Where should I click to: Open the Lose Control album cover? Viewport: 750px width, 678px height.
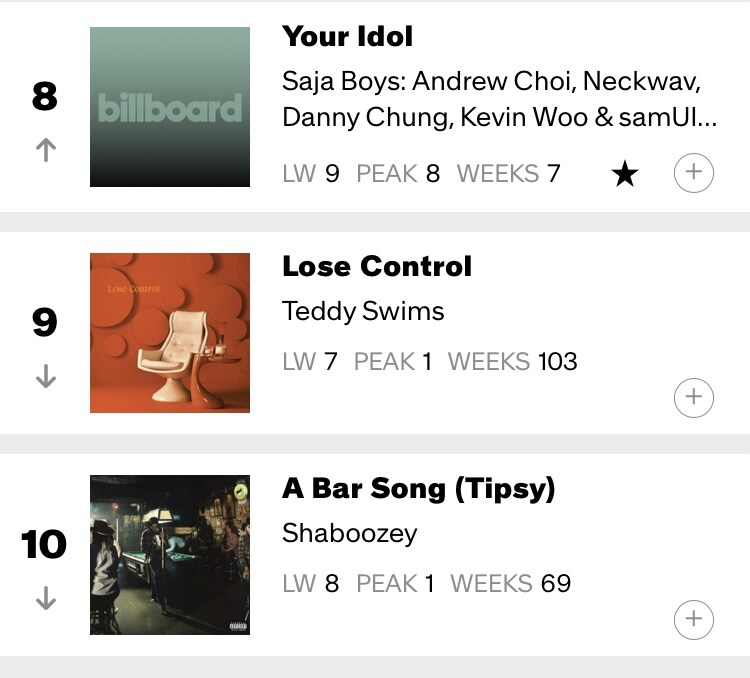[170, 333]
